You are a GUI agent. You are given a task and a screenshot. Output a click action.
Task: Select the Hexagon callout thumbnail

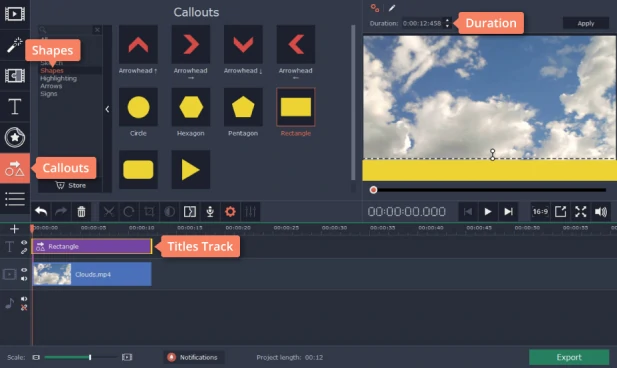[x=191, y=107]
